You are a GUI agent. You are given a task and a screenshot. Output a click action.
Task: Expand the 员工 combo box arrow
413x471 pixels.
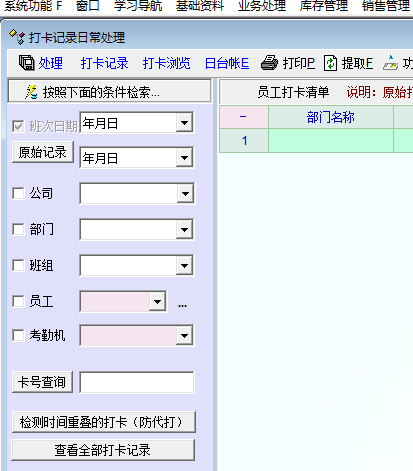[x=157, y=302]
